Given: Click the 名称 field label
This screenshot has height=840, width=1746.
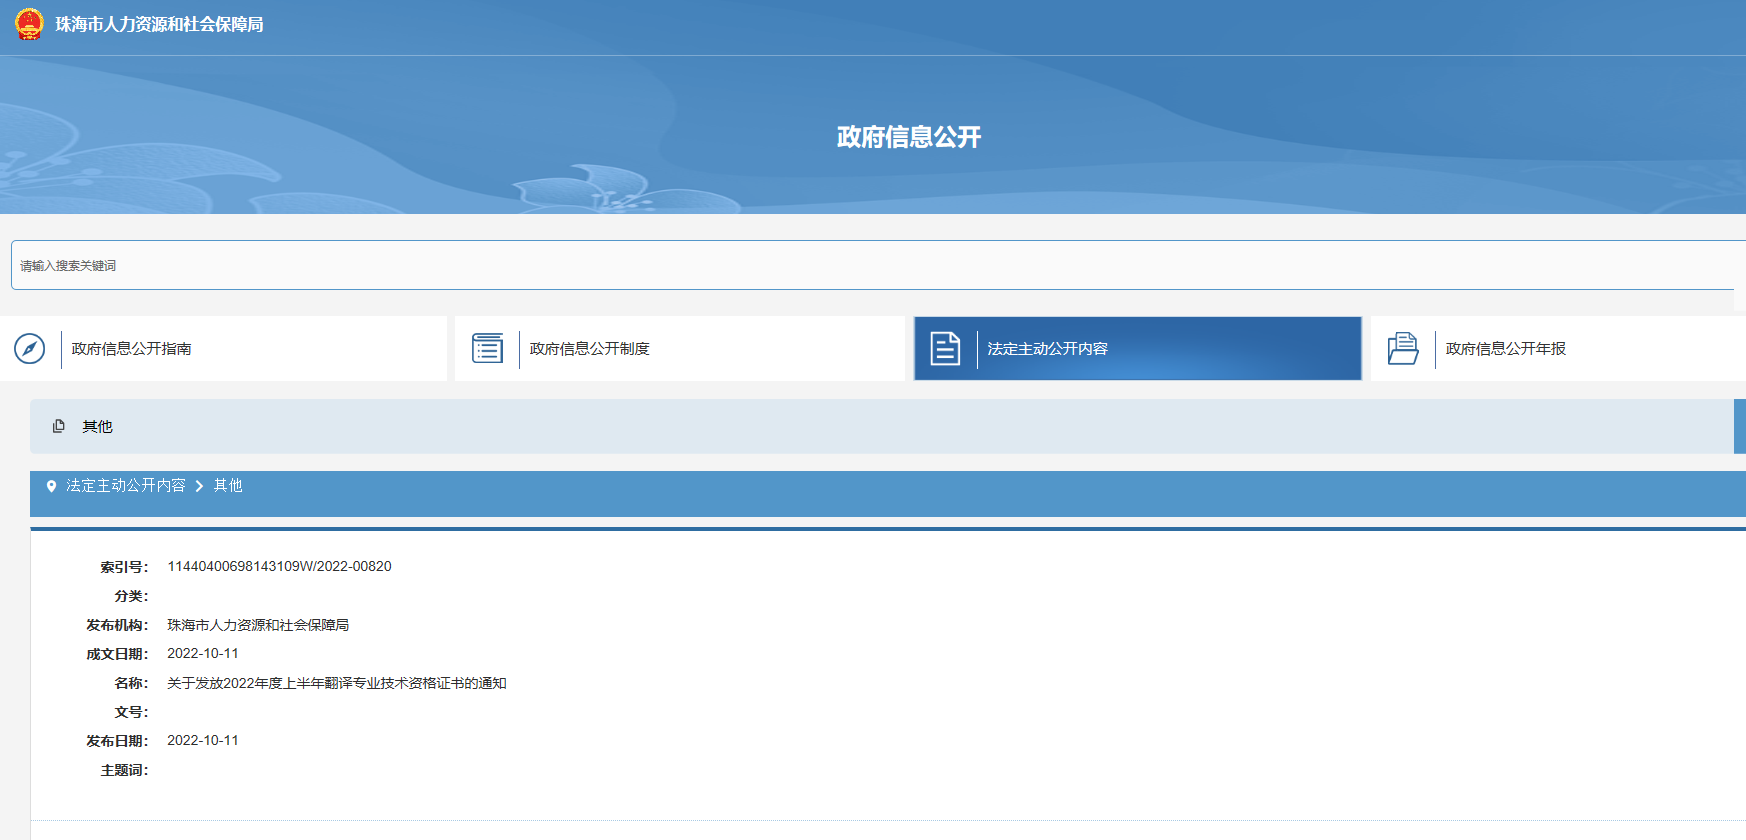Looking at the screenshot, I should (131, 683).
